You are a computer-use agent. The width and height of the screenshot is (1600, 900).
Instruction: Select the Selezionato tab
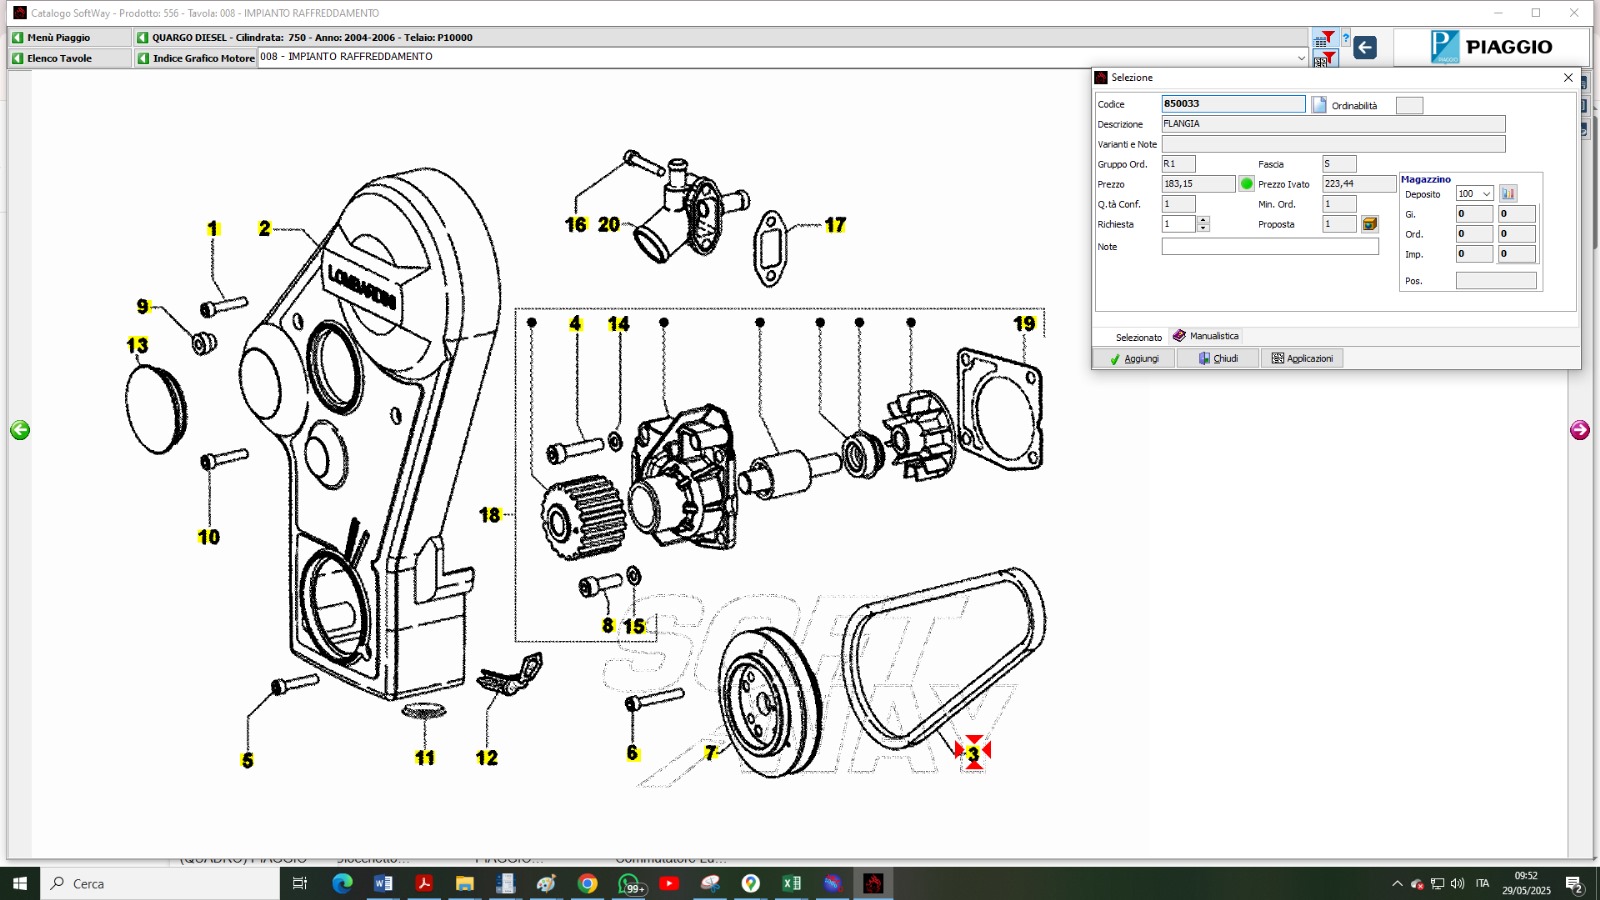[x=1138, y=337]
